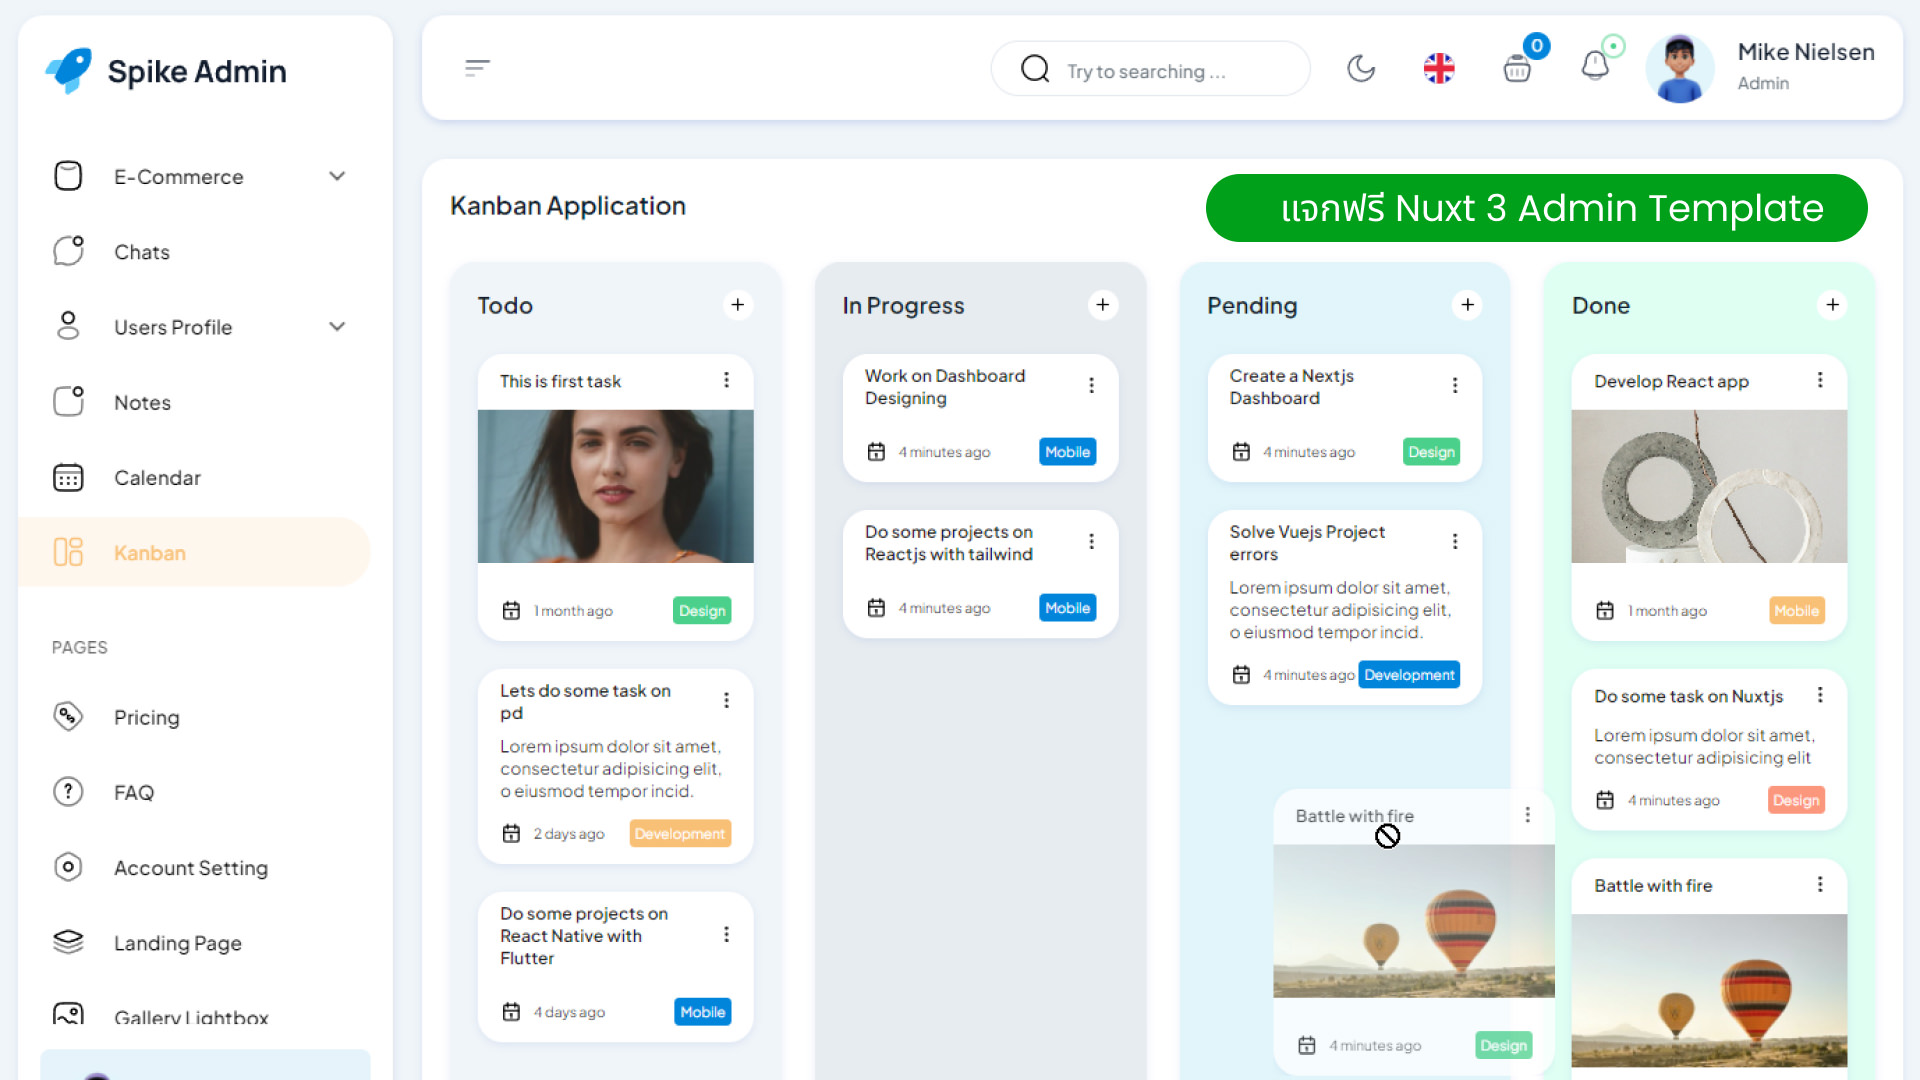Open options for Battle with fire in Done

(1820, 884)
